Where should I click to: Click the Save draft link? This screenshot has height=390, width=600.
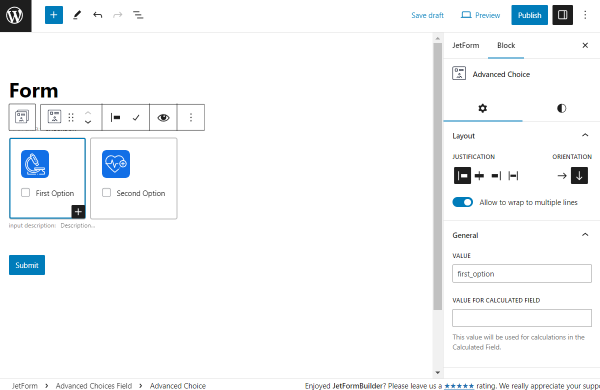click(427, 15)
